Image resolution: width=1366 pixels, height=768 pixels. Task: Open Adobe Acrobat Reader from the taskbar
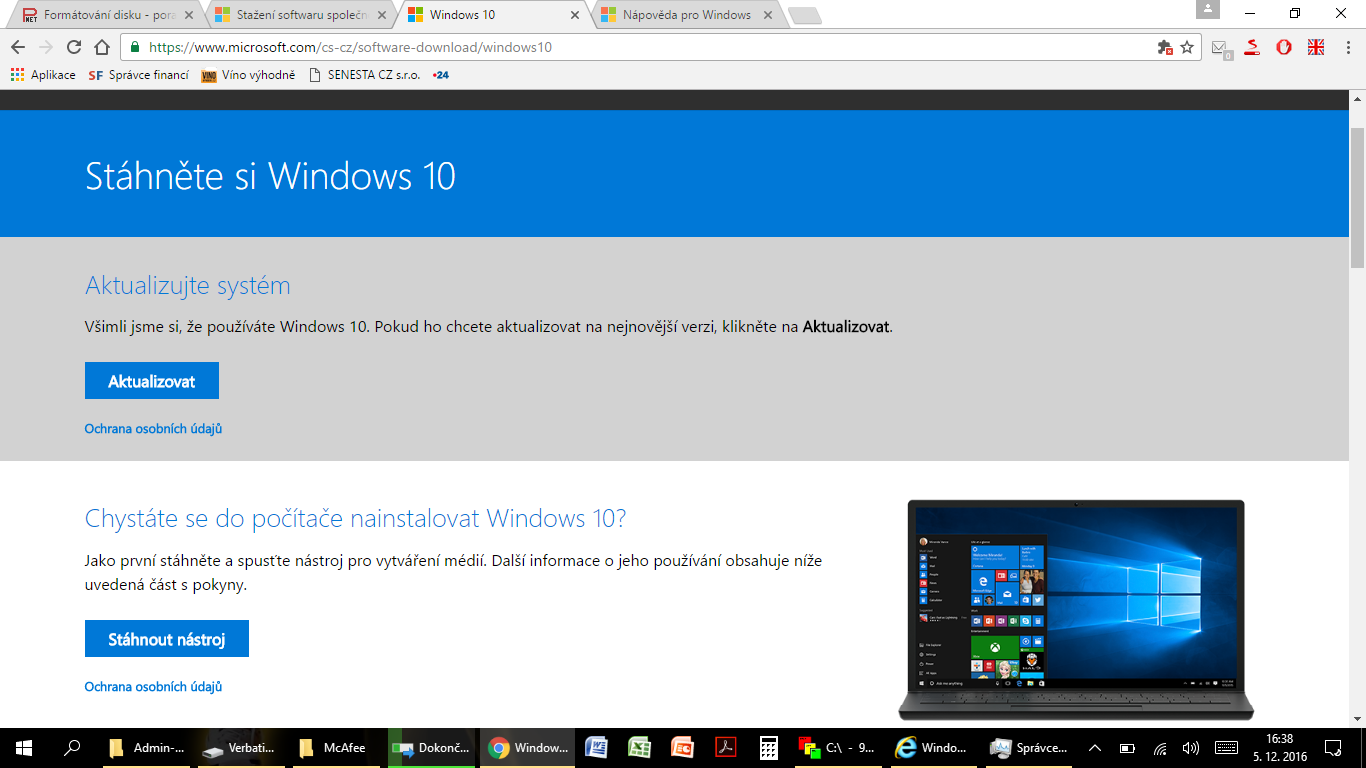(726, 747)
